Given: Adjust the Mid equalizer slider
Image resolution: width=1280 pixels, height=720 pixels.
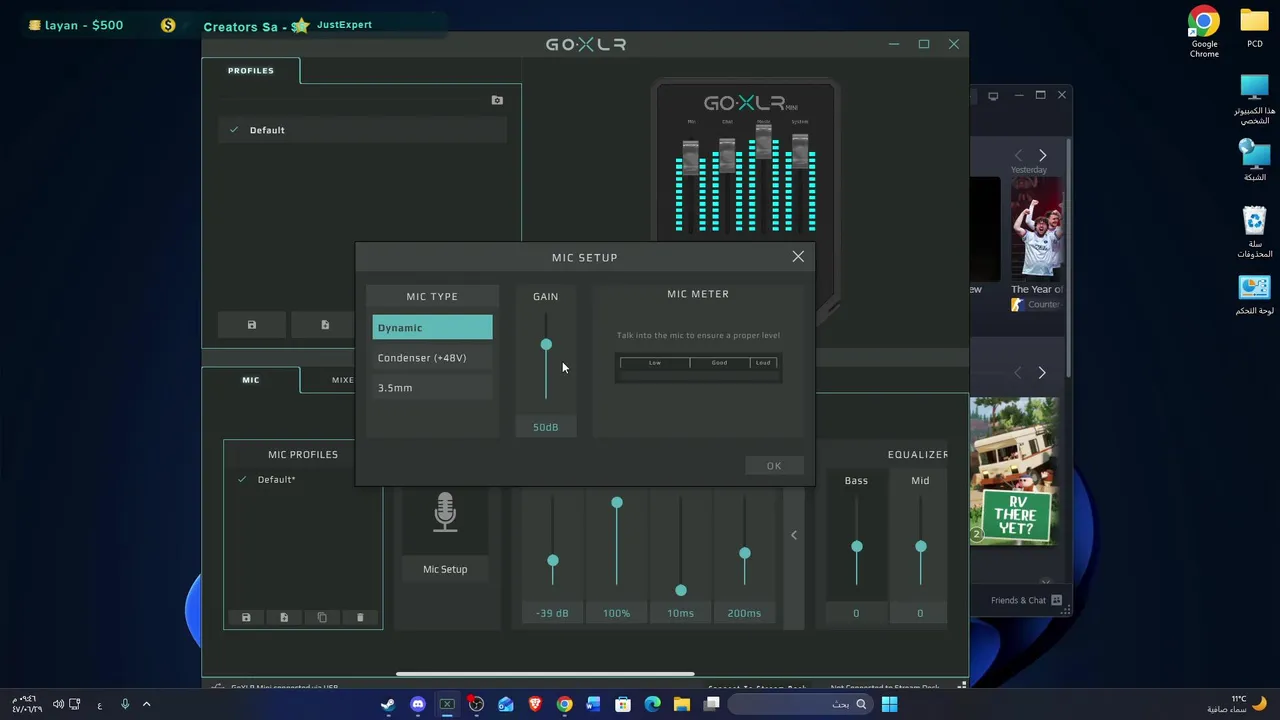Looking at the screenshot, I should point(921,547).
